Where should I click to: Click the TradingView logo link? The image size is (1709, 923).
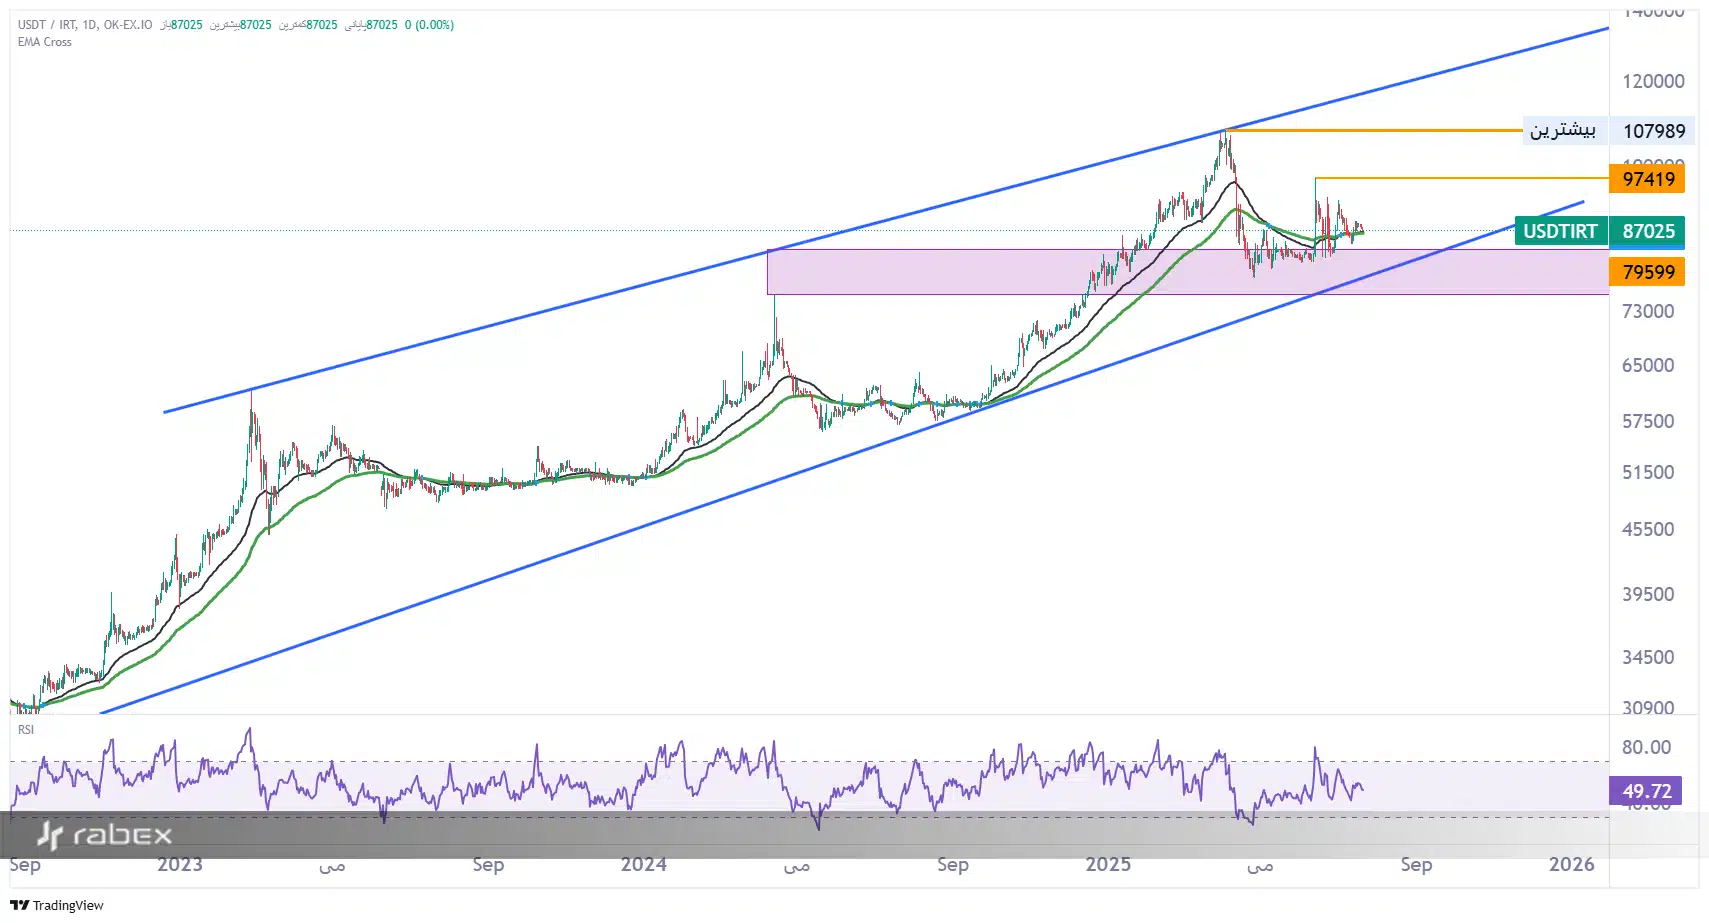[57, 905]
